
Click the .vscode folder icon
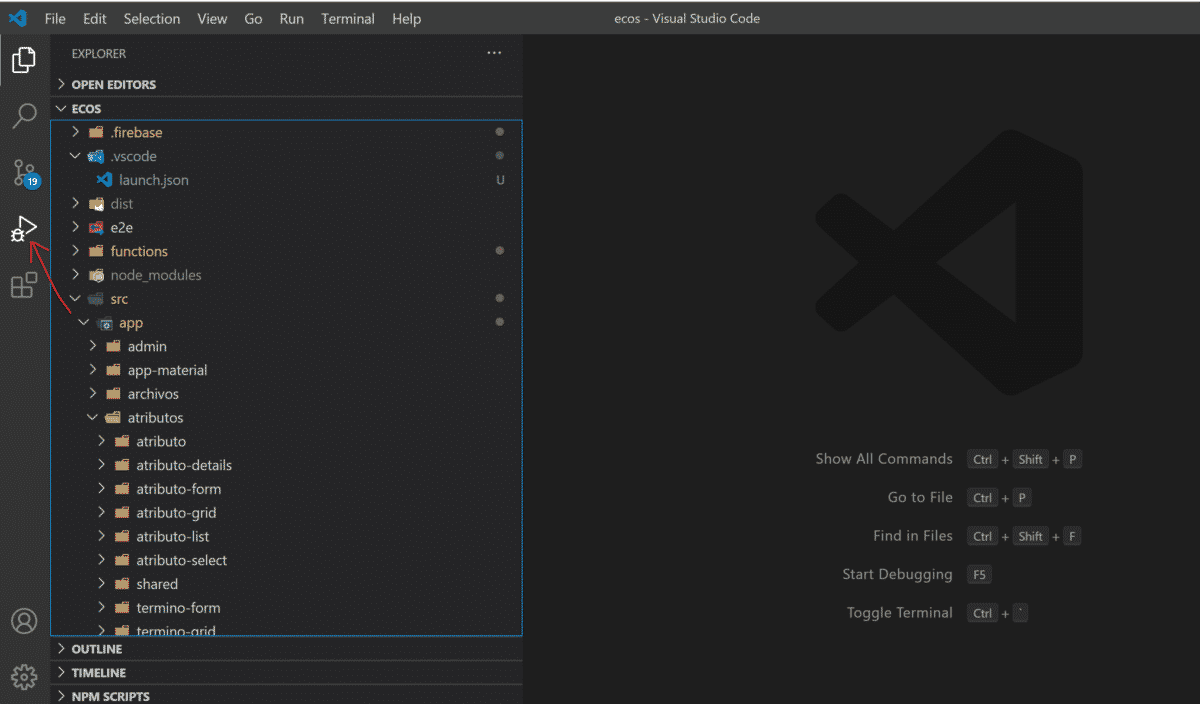pyautogui.click(x=96, y=156)
